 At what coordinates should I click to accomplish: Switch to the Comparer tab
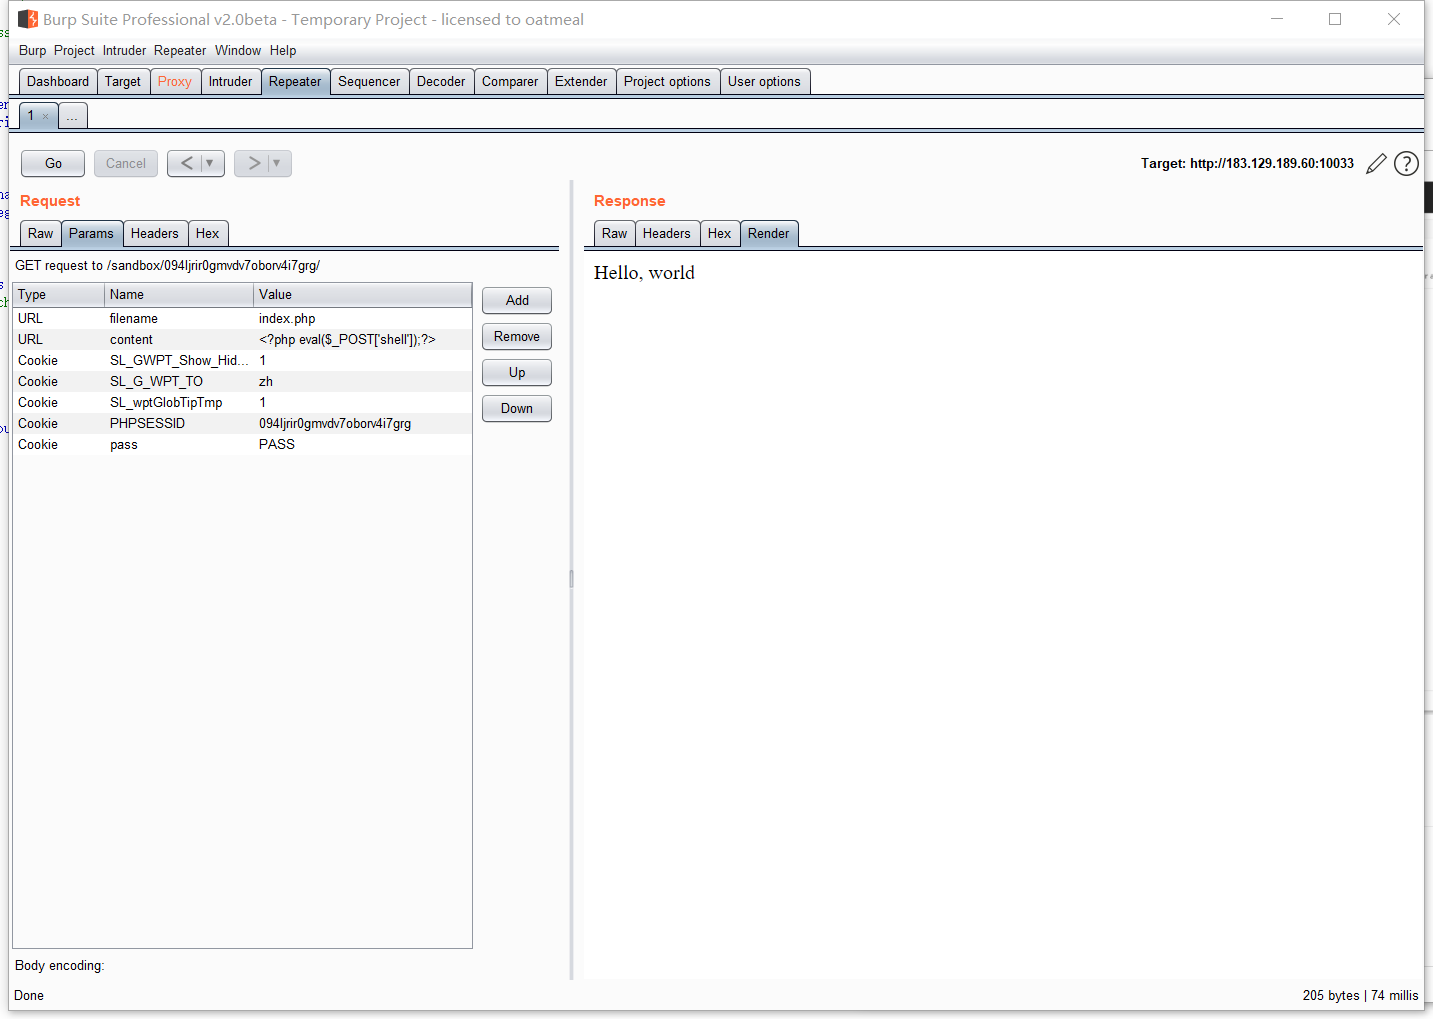pyautogui.click(x=510, y=82)
